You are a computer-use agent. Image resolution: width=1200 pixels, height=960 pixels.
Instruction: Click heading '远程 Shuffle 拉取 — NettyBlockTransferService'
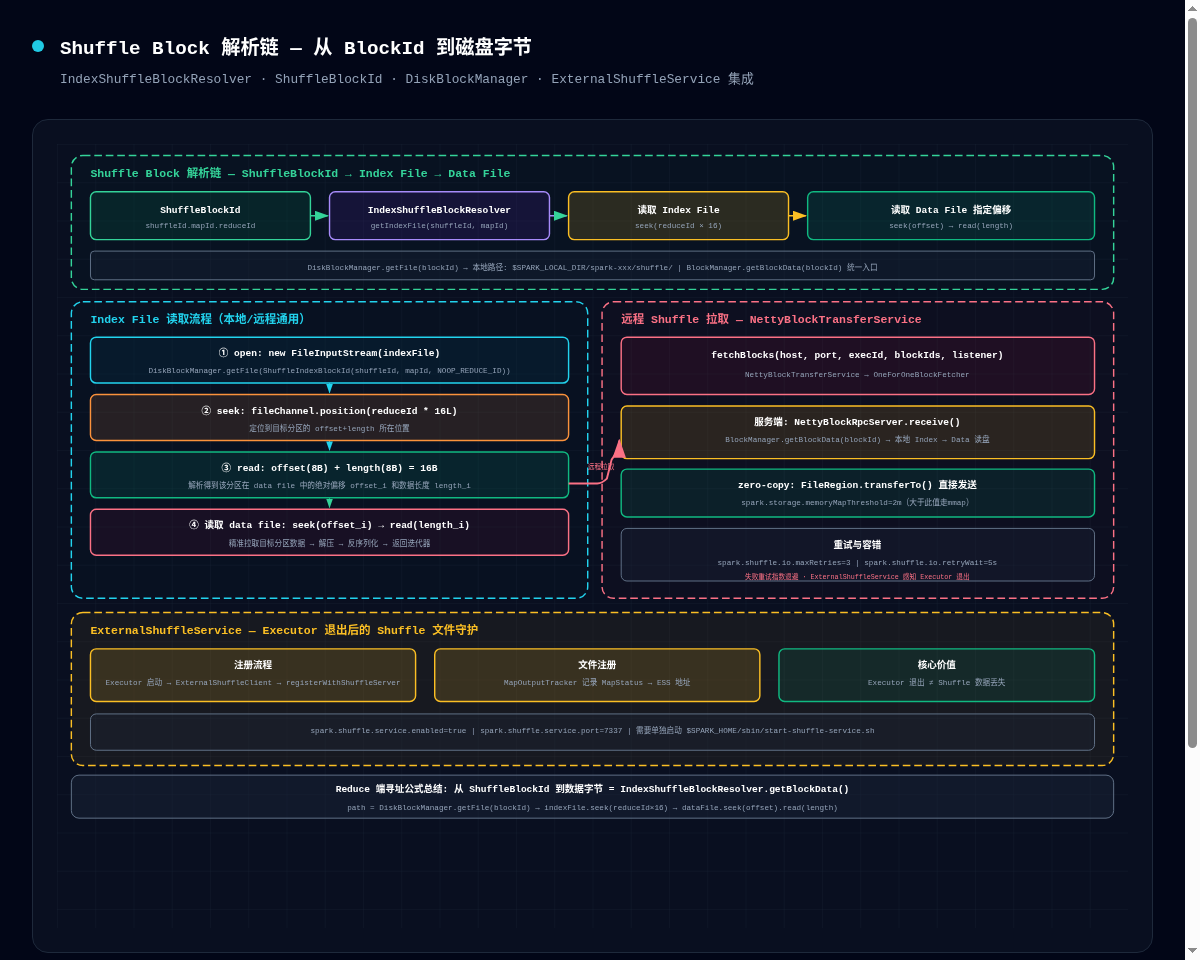click(x=771, y=319)
